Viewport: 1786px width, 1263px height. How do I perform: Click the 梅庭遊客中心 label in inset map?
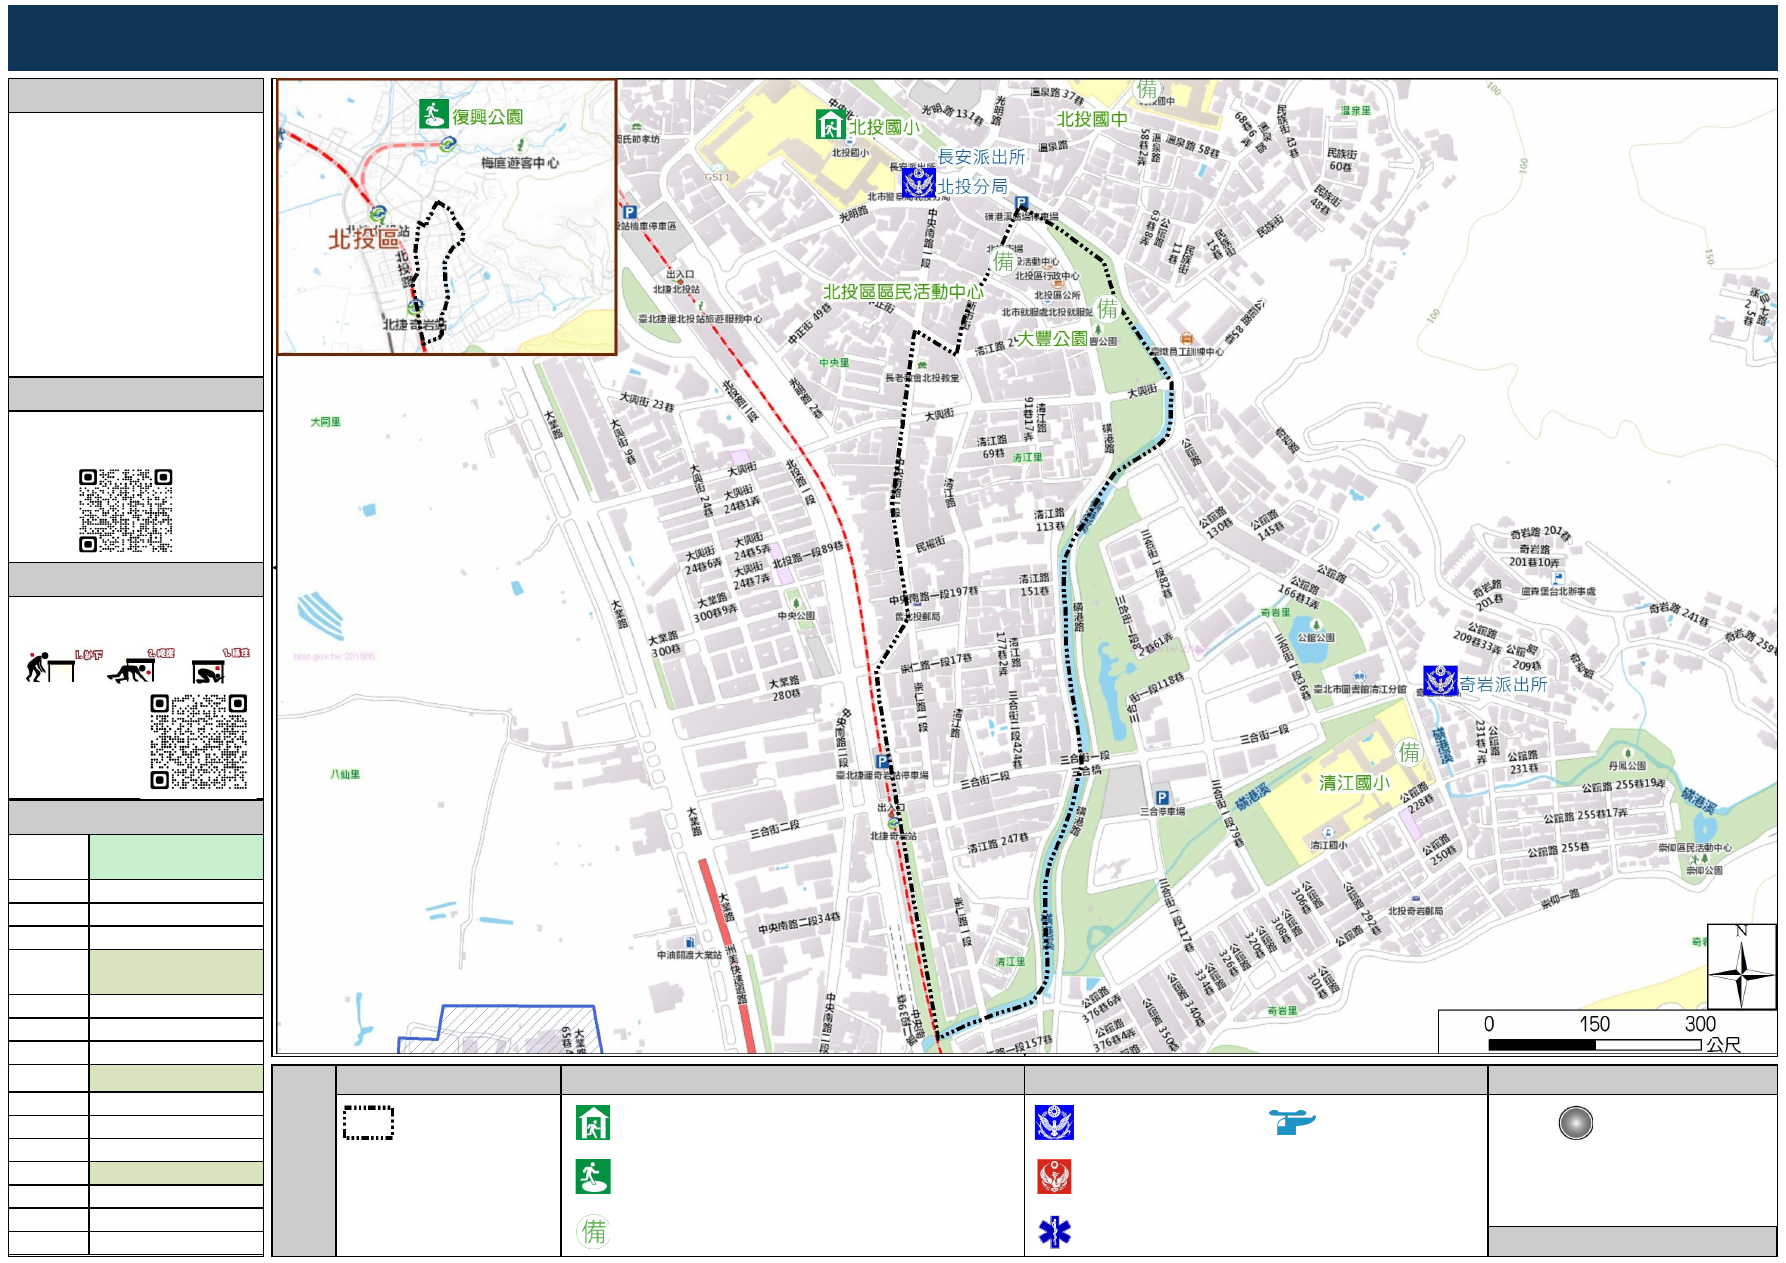(x=520, y=162)
